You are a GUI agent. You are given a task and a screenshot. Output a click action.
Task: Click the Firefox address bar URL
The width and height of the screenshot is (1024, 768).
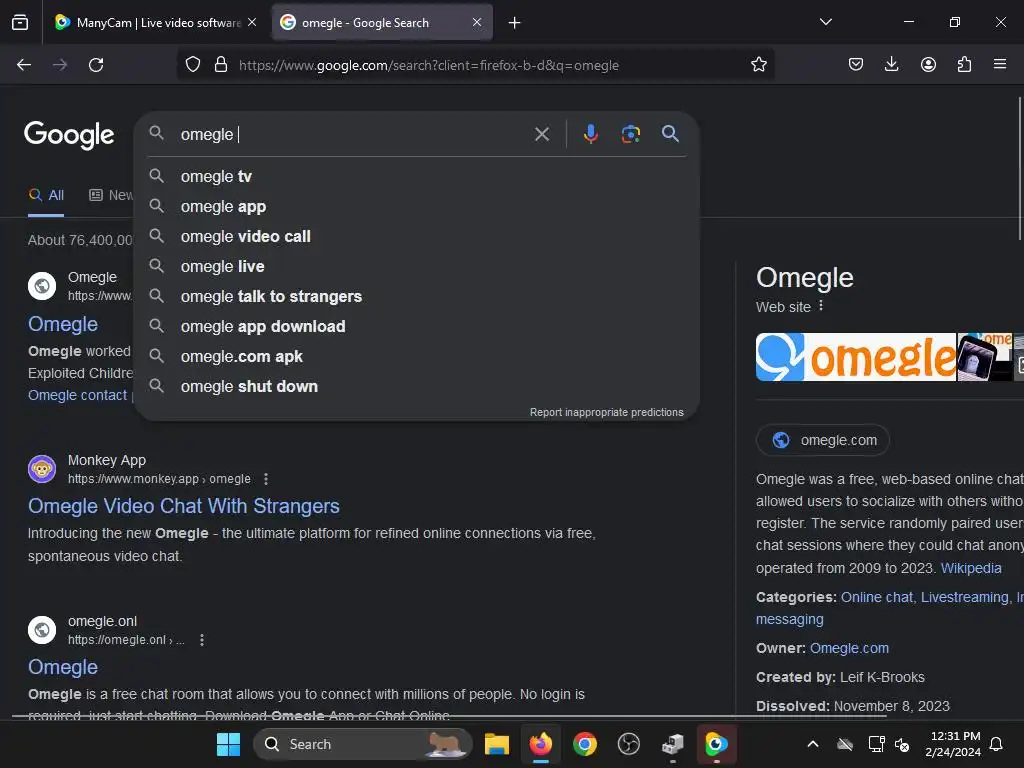click(x=428, y=65)
